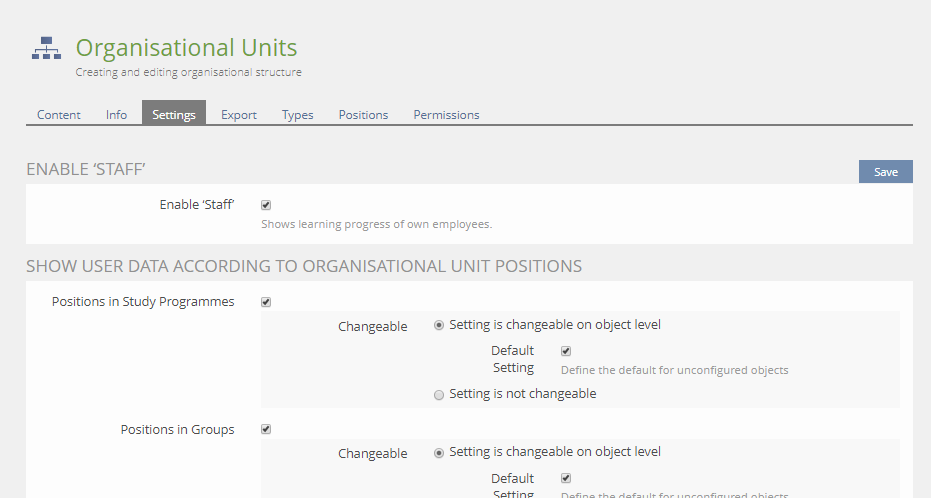
Task: Switch to the Permissions tab
Action: click(446, 115)
